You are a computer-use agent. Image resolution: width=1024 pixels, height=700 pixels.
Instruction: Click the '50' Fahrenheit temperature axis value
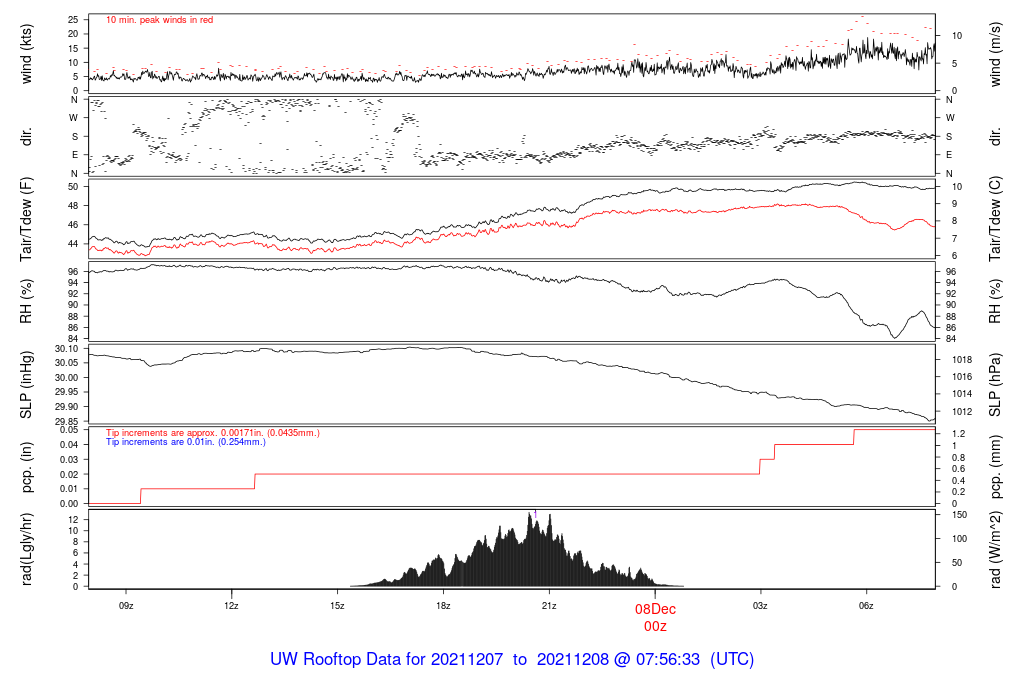point(73,187)
